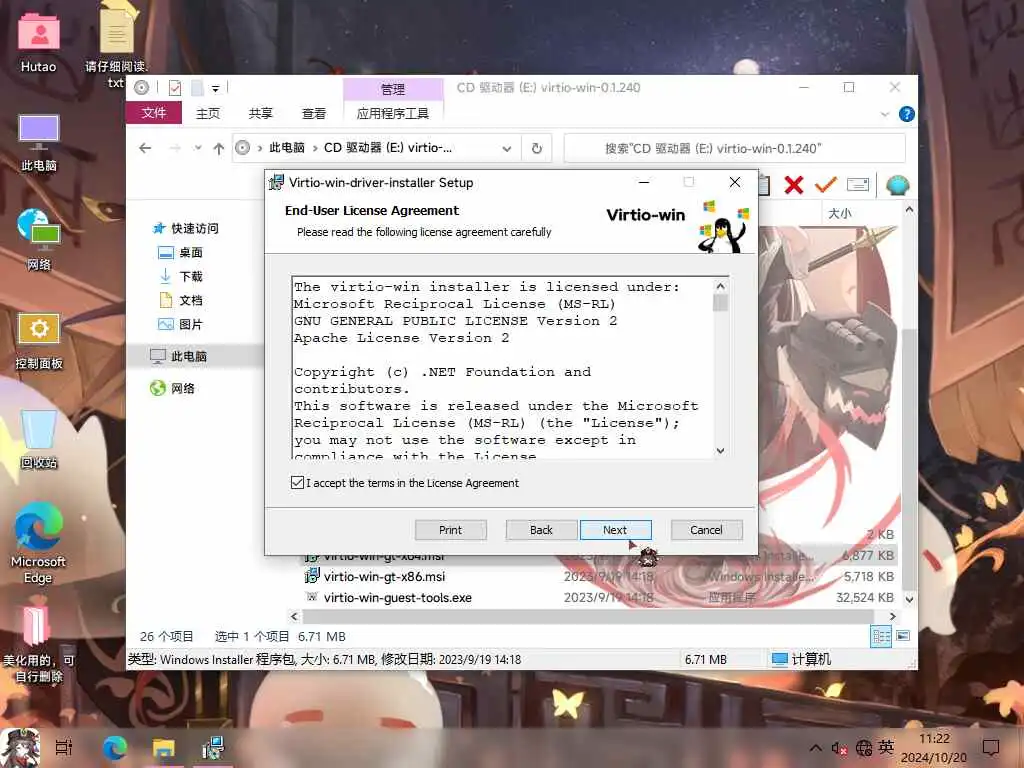Image resolution: width=1024 pixels, height=768 pixels.
Task: Show hidden tray icons chevron
Action: tap(816, 748)
